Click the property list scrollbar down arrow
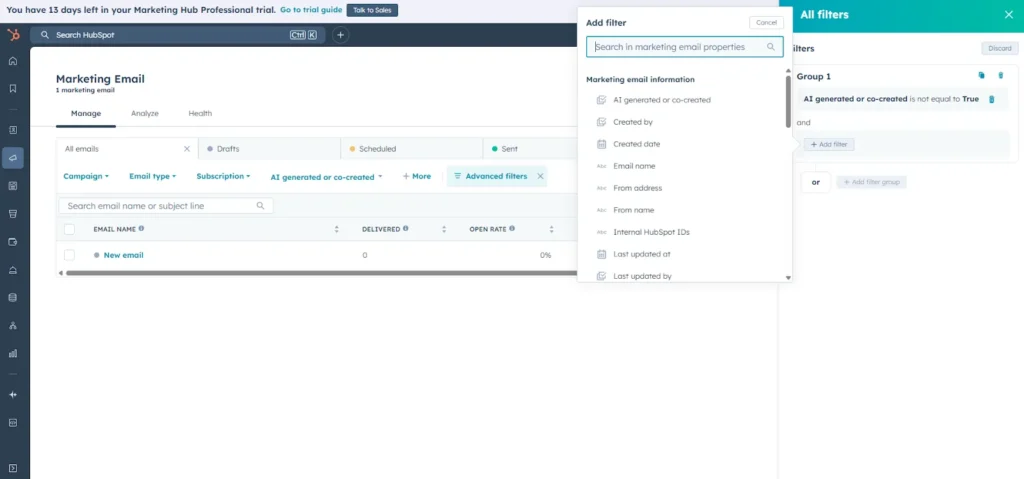This screenshot has width=1024, height=479. click(x=788, y=278)
